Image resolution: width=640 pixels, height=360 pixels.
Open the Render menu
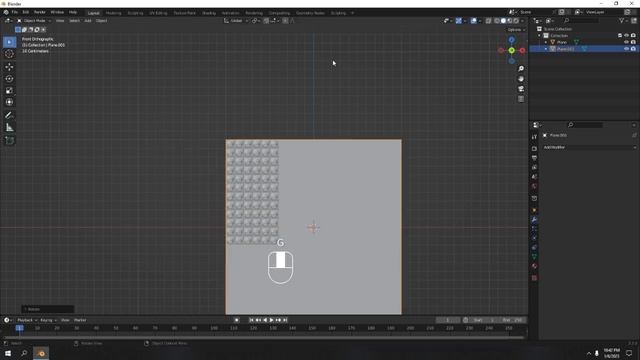click(x=40, y=12)
